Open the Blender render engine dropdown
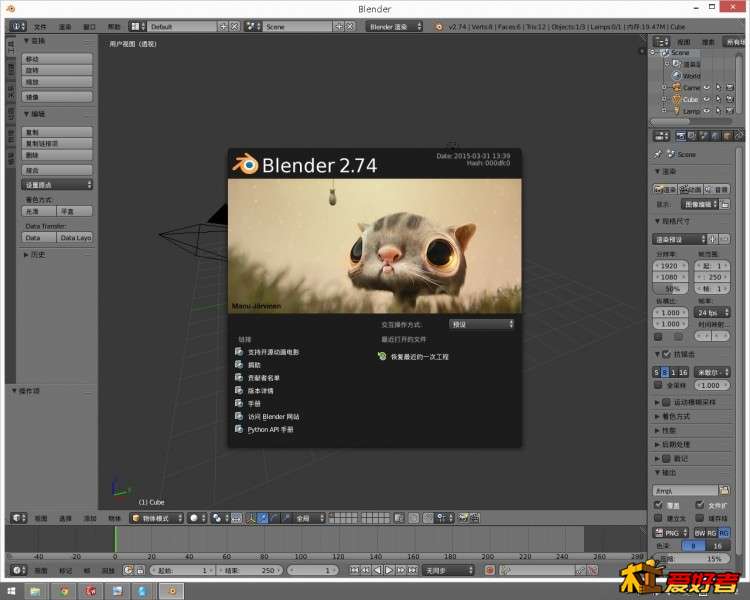750x600 pixels. pyautogui.click(x=395, y=26)
